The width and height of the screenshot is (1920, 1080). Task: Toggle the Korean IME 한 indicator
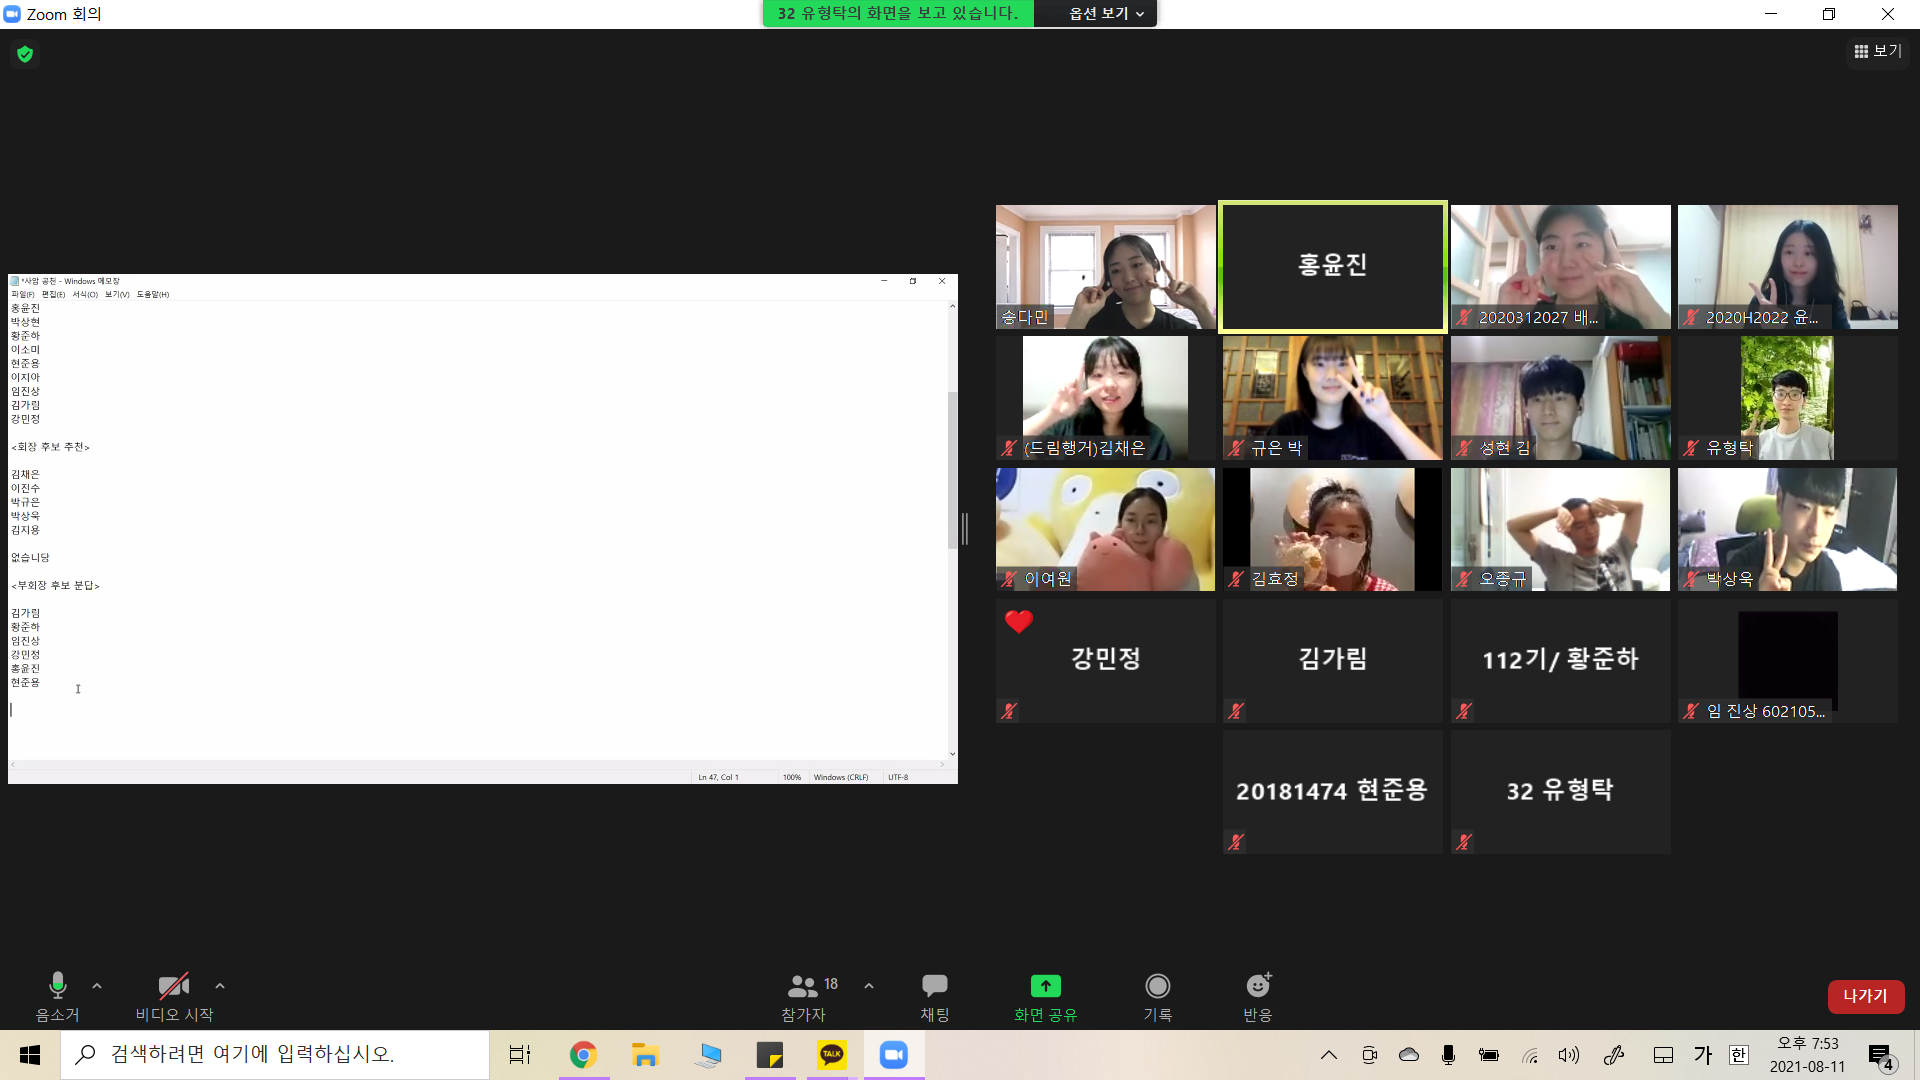(x=1738, y=1055)
